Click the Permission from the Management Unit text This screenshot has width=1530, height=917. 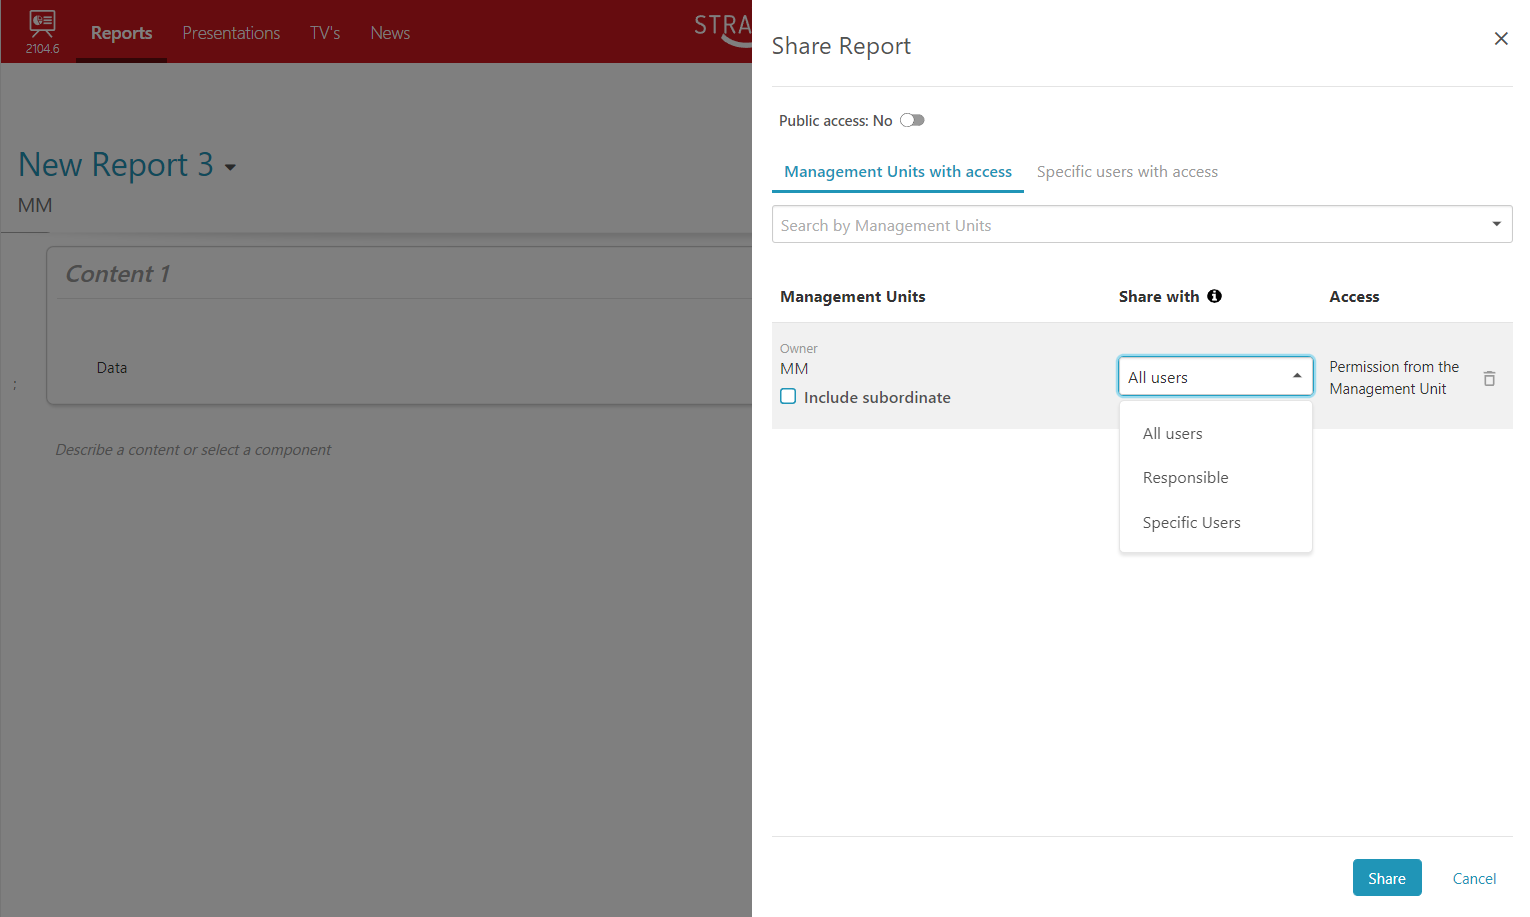tap(1393, 378)
